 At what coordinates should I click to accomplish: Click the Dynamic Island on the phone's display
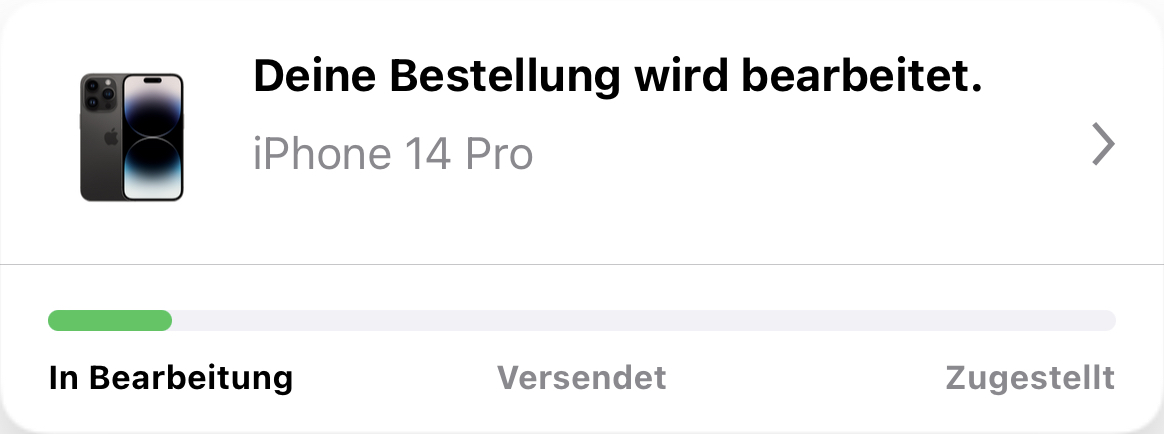(x=152, y=80)
